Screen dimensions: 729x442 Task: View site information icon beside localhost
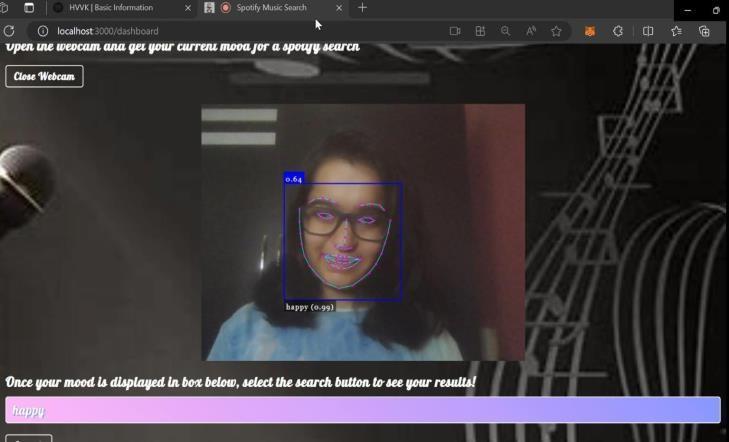click(43, 31)
